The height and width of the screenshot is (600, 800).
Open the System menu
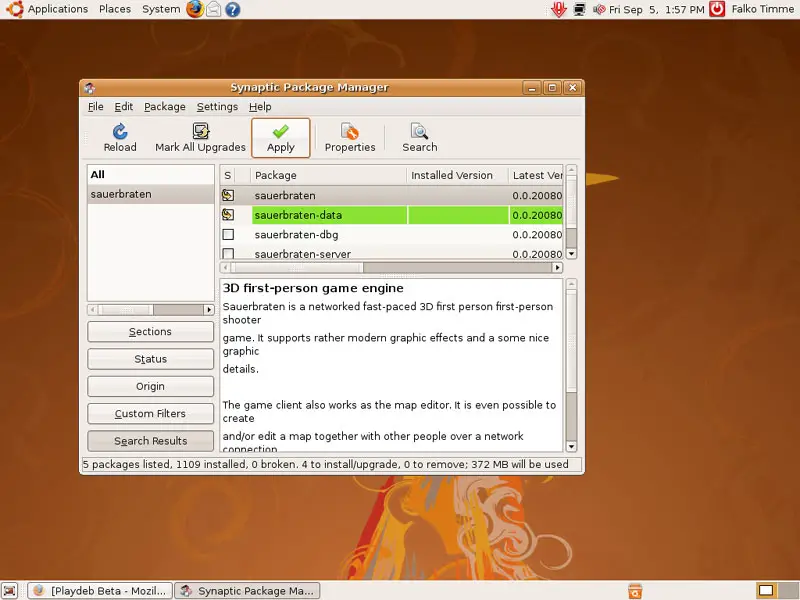(x=161, y=9)
